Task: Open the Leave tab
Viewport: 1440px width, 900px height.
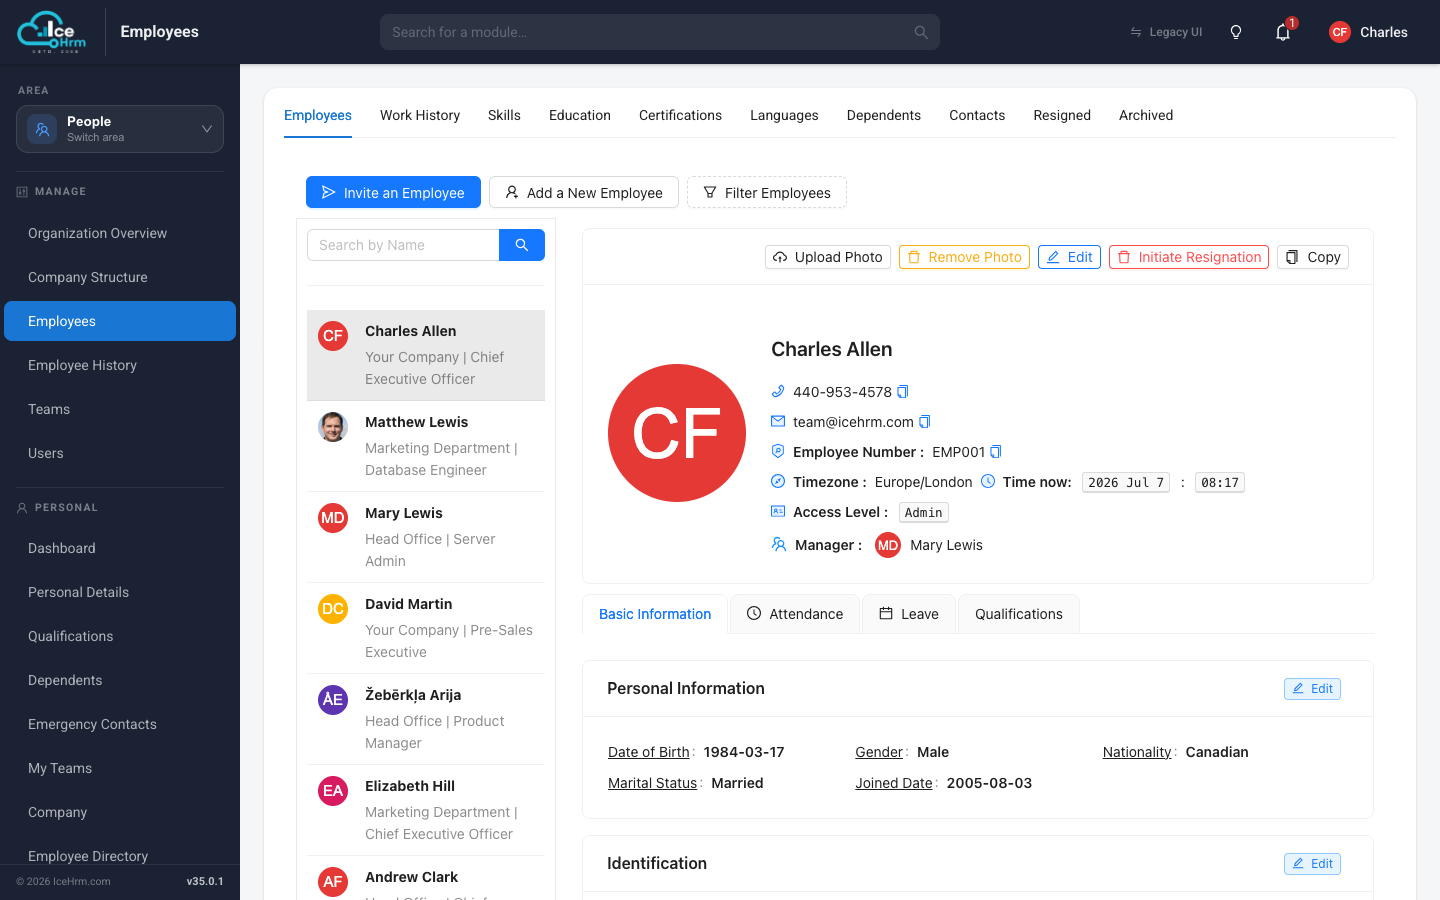Action: [x=909, y=614]
